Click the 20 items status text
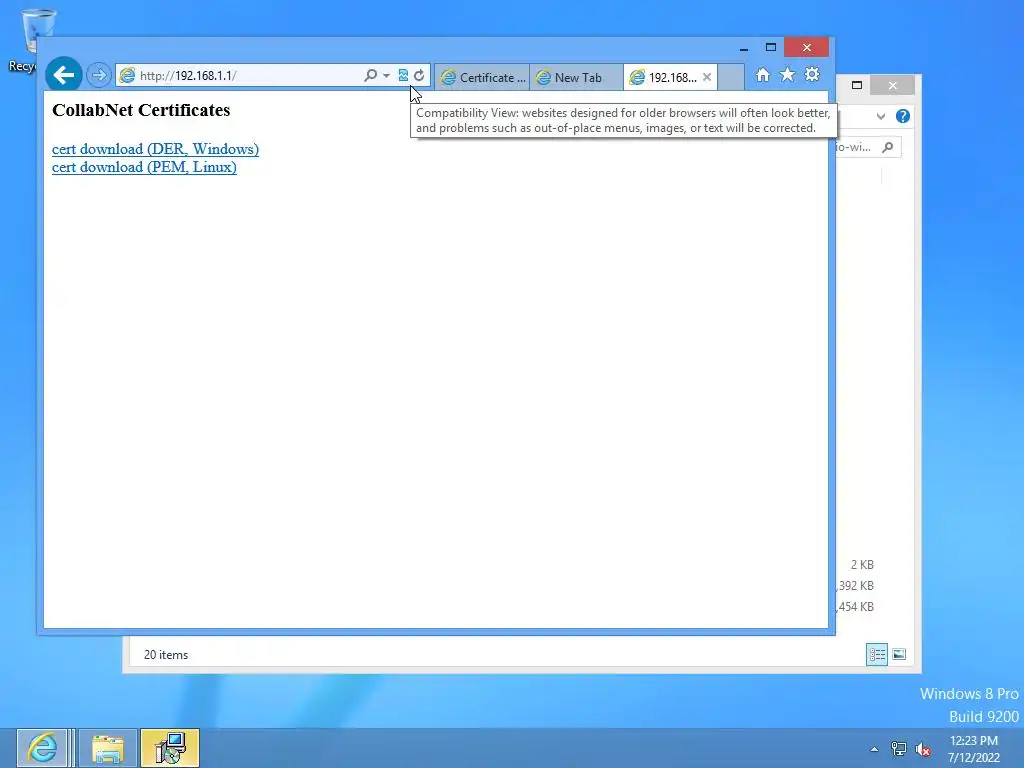 coord(166,654)
